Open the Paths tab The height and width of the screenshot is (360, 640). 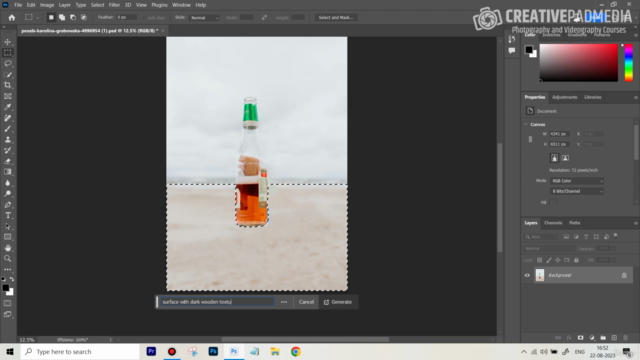[575, 223]
